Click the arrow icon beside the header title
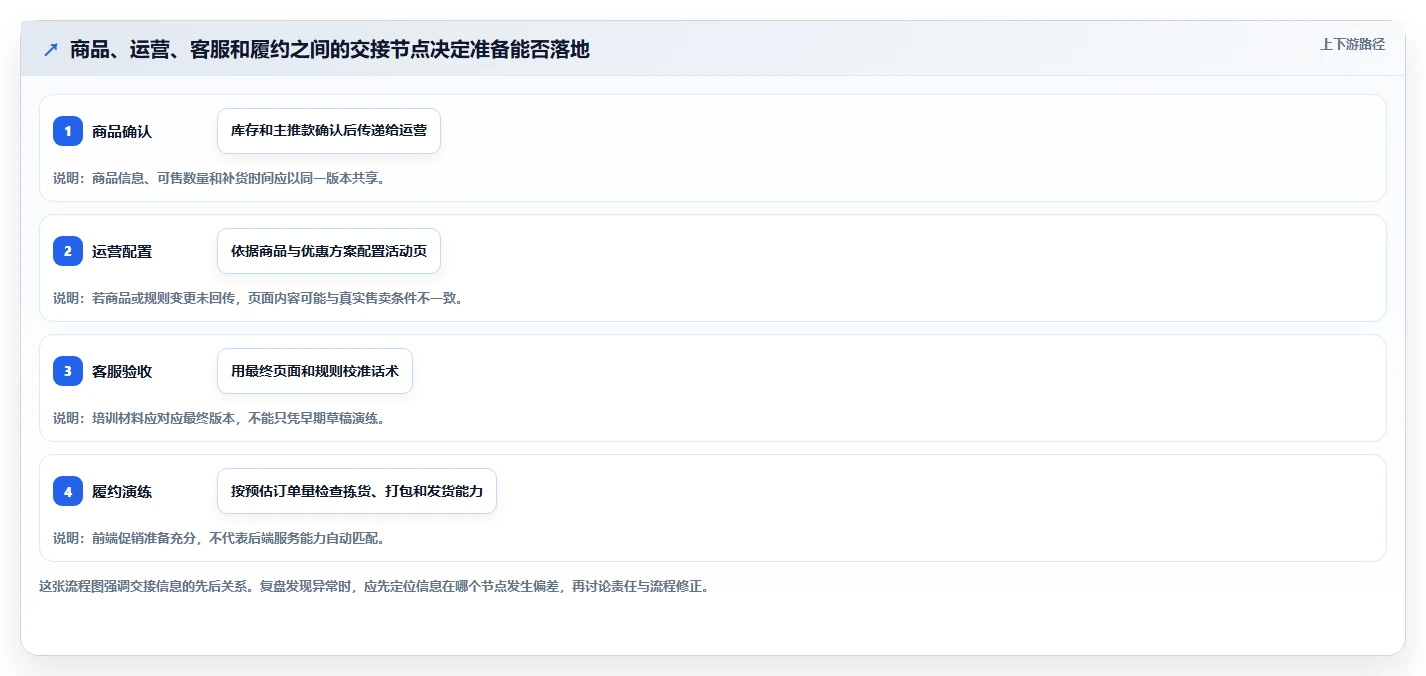The height and width of the screenshot is (676, 1426). click(51, 49)
